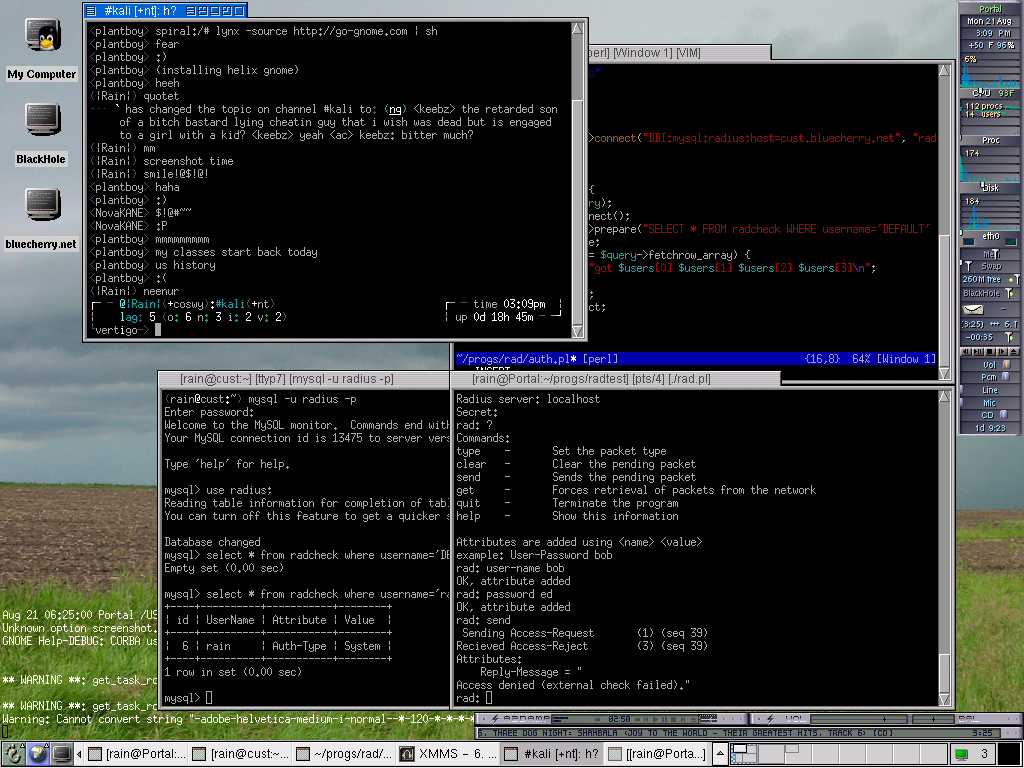Adjust the Mic slider in GKrellM
1024x768 pixels.
(989, 403)
